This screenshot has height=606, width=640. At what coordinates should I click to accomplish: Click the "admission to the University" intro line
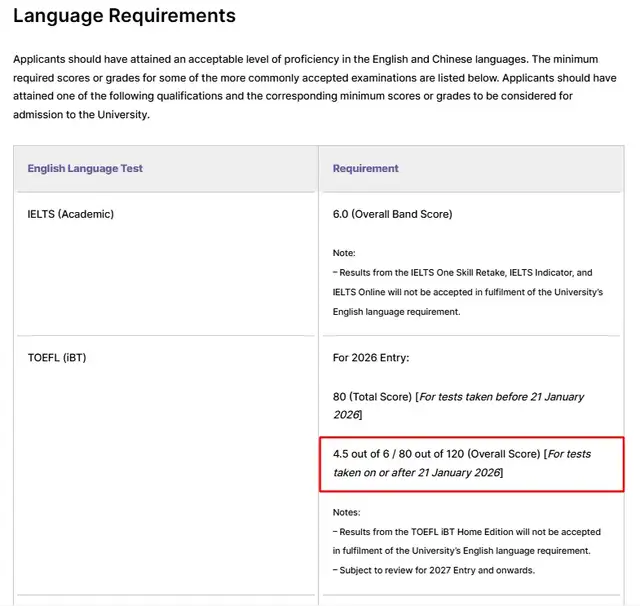pyautogui.click(x=80, y=115)
